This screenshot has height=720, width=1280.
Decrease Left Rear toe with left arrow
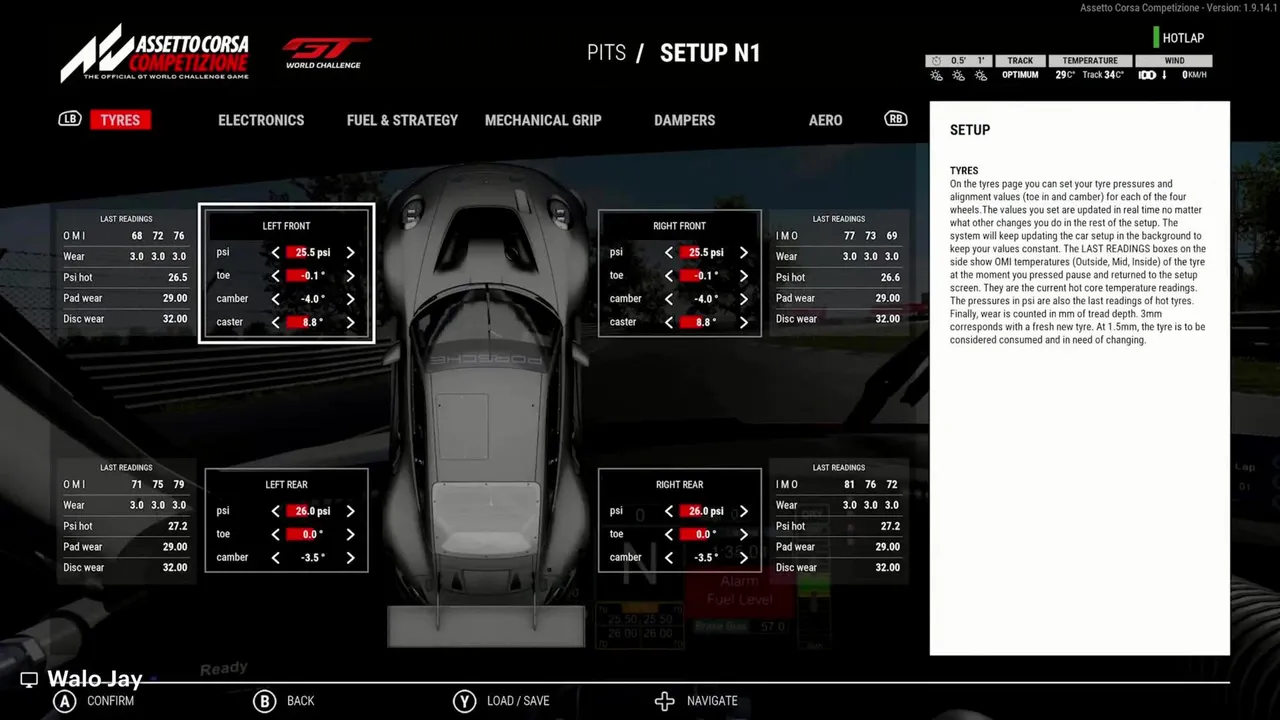tap(275, 534)
